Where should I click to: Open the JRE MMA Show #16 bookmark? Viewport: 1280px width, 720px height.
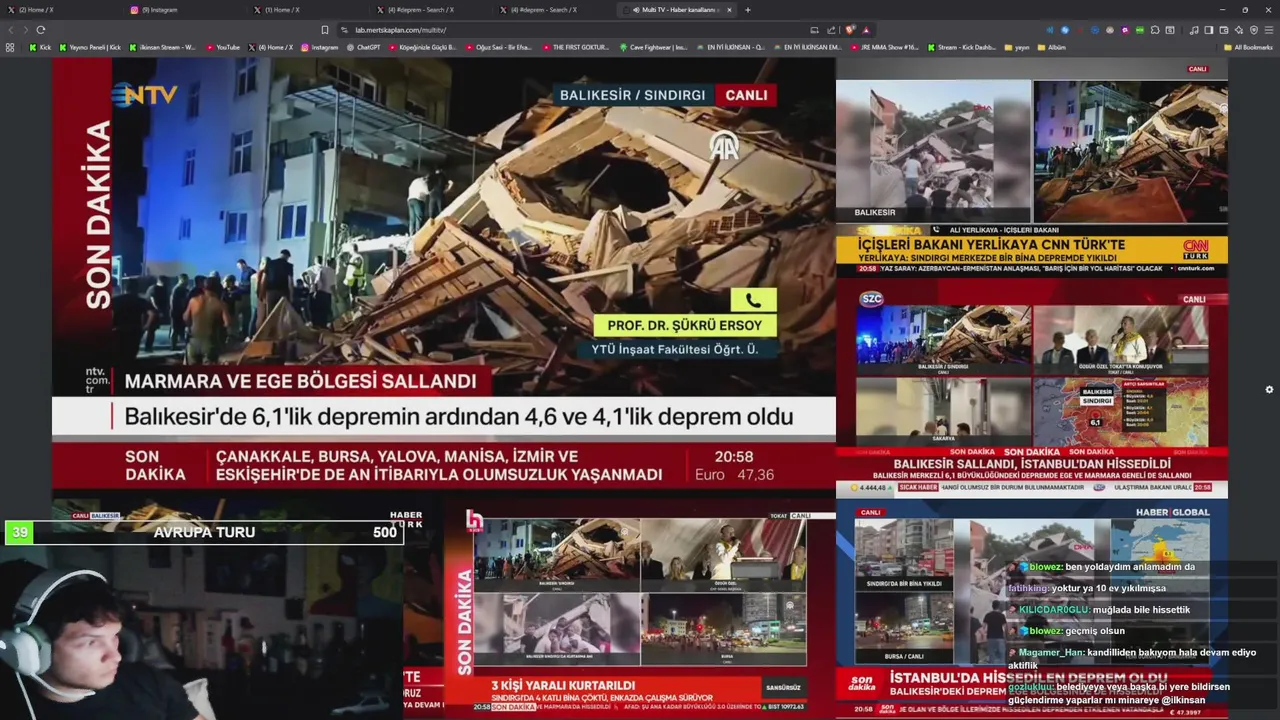pos(884,47)
